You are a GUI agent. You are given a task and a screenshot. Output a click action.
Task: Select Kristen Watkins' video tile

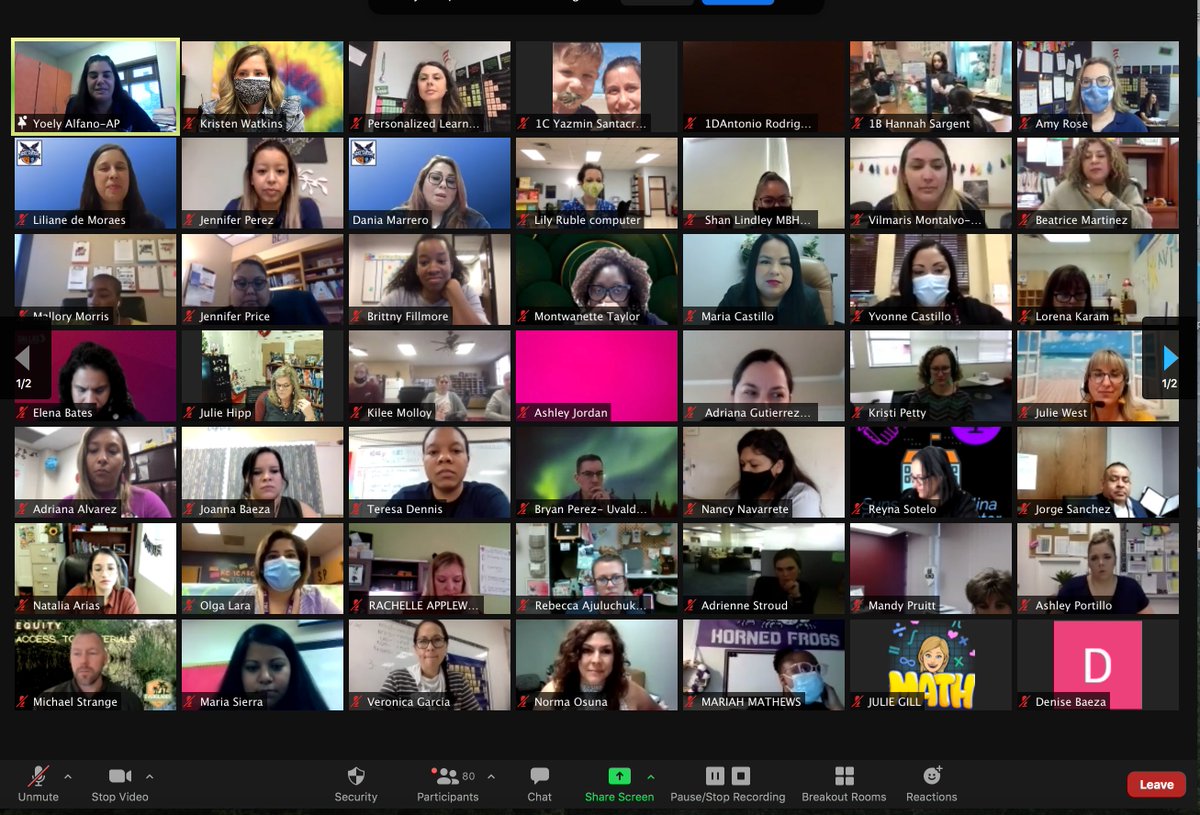pos(262,86)
